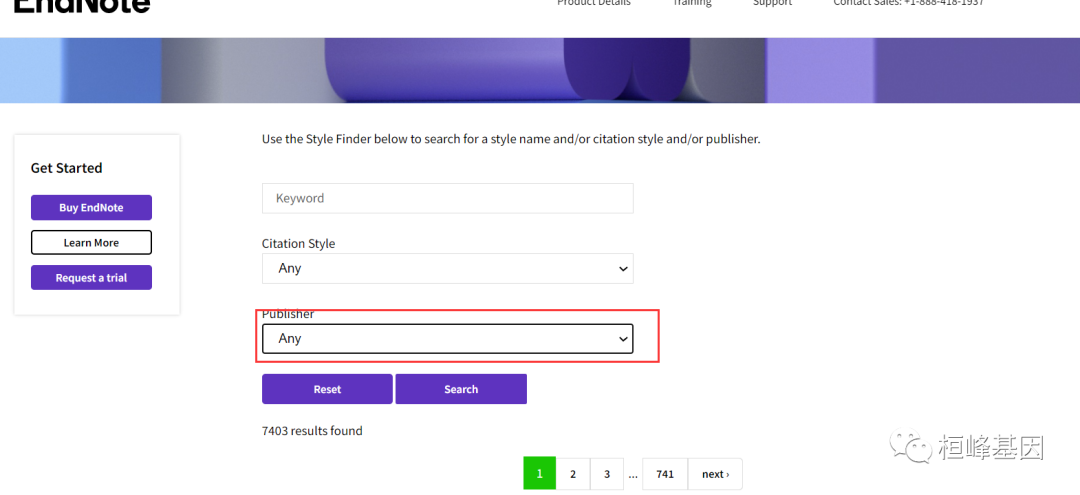The width and height of the screenshot is (1080, 495).
Task: Go to results page 2
Action: coord(573,474)
